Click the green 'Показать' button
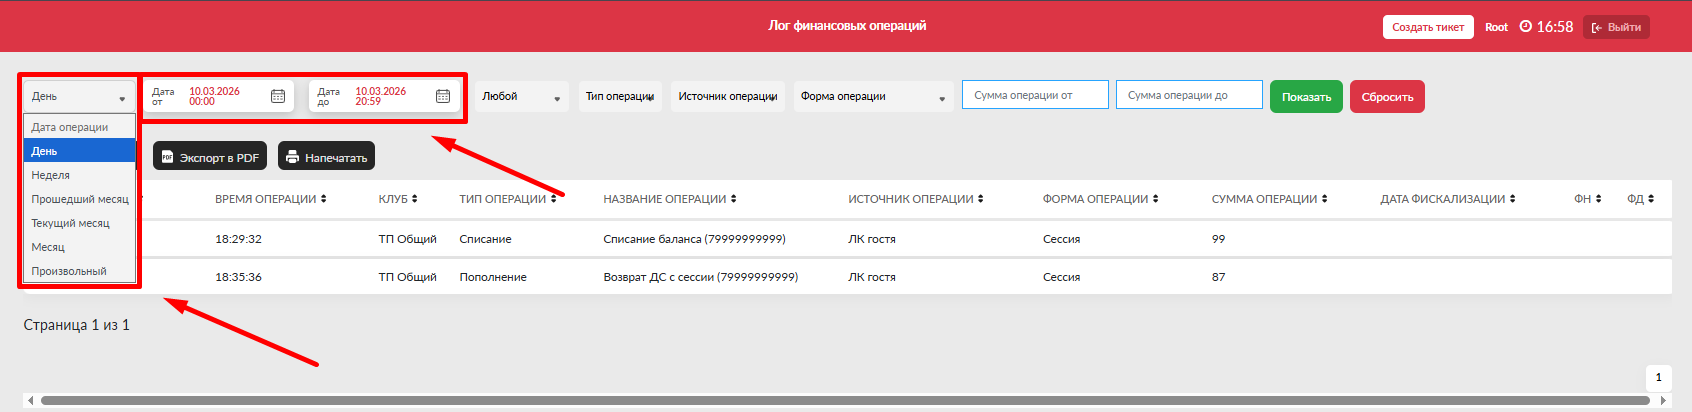 coord(1306,97)
